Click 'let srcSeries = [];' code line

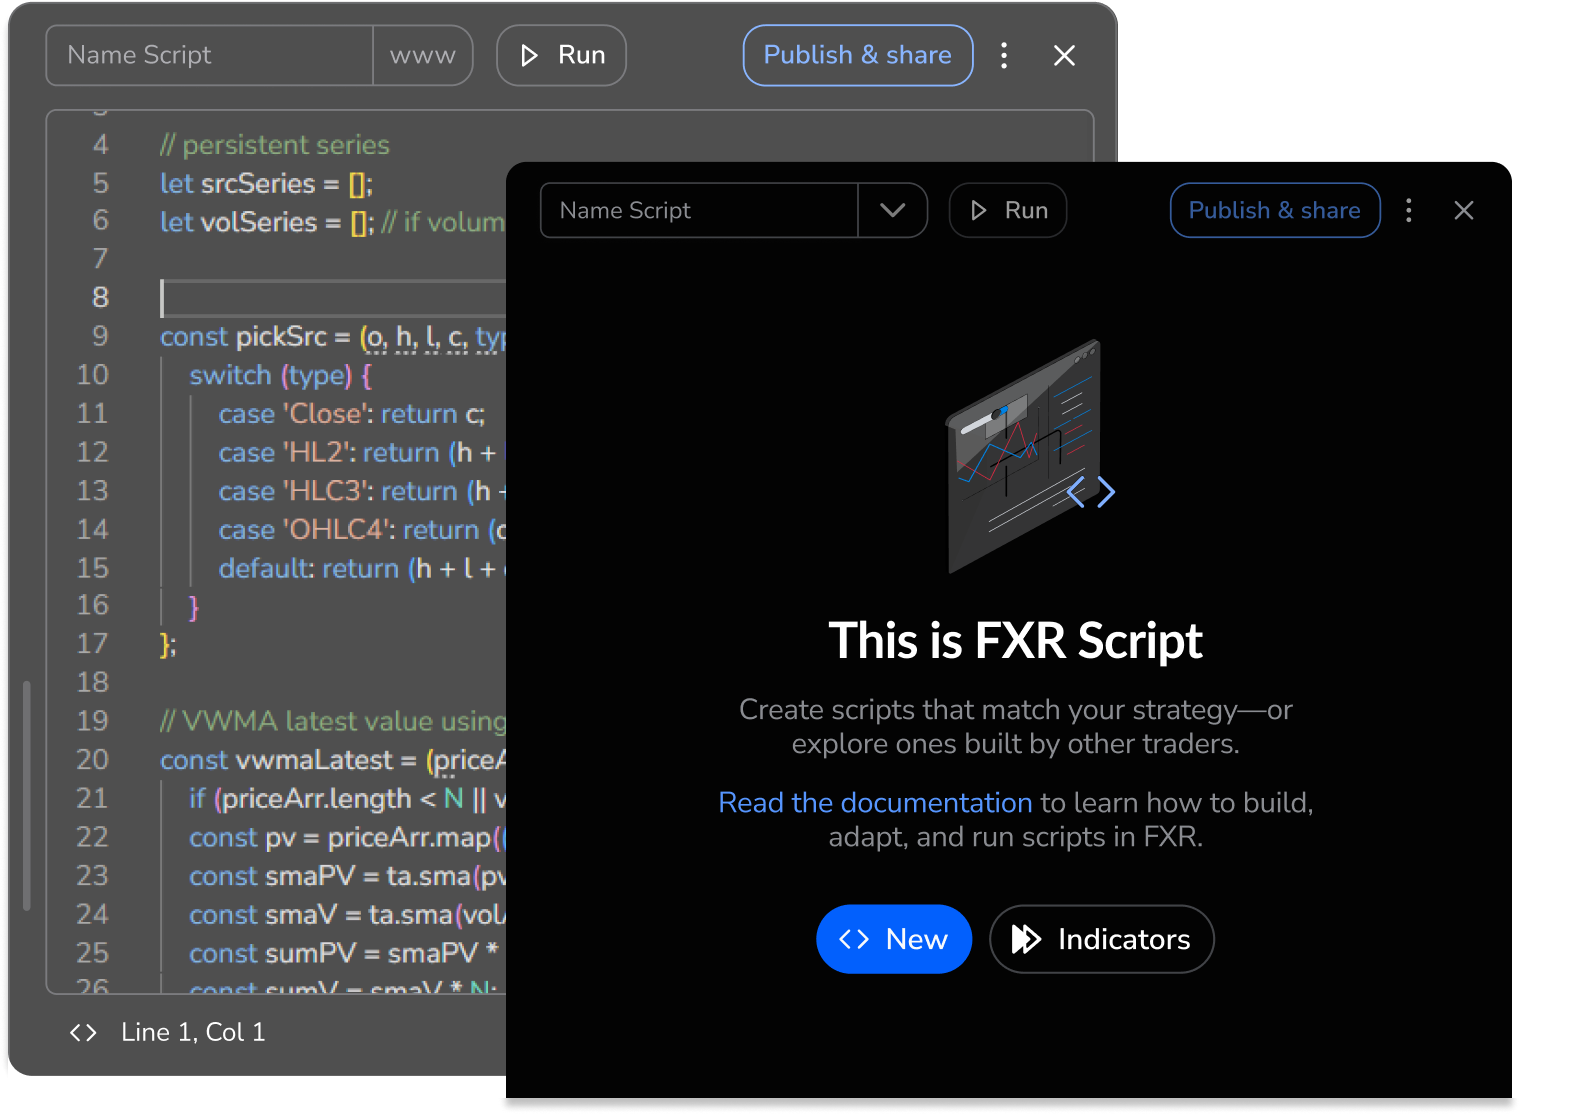click(x=266, y=184)
